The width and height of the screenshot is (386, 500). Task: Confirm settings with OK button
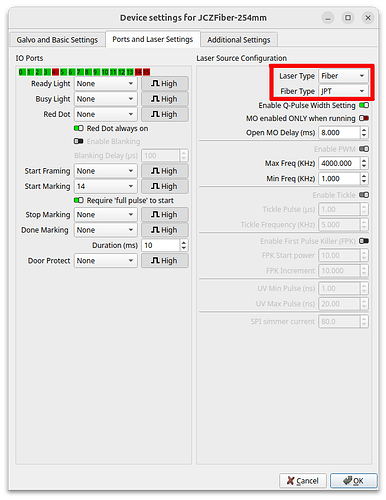click(354, 481)
